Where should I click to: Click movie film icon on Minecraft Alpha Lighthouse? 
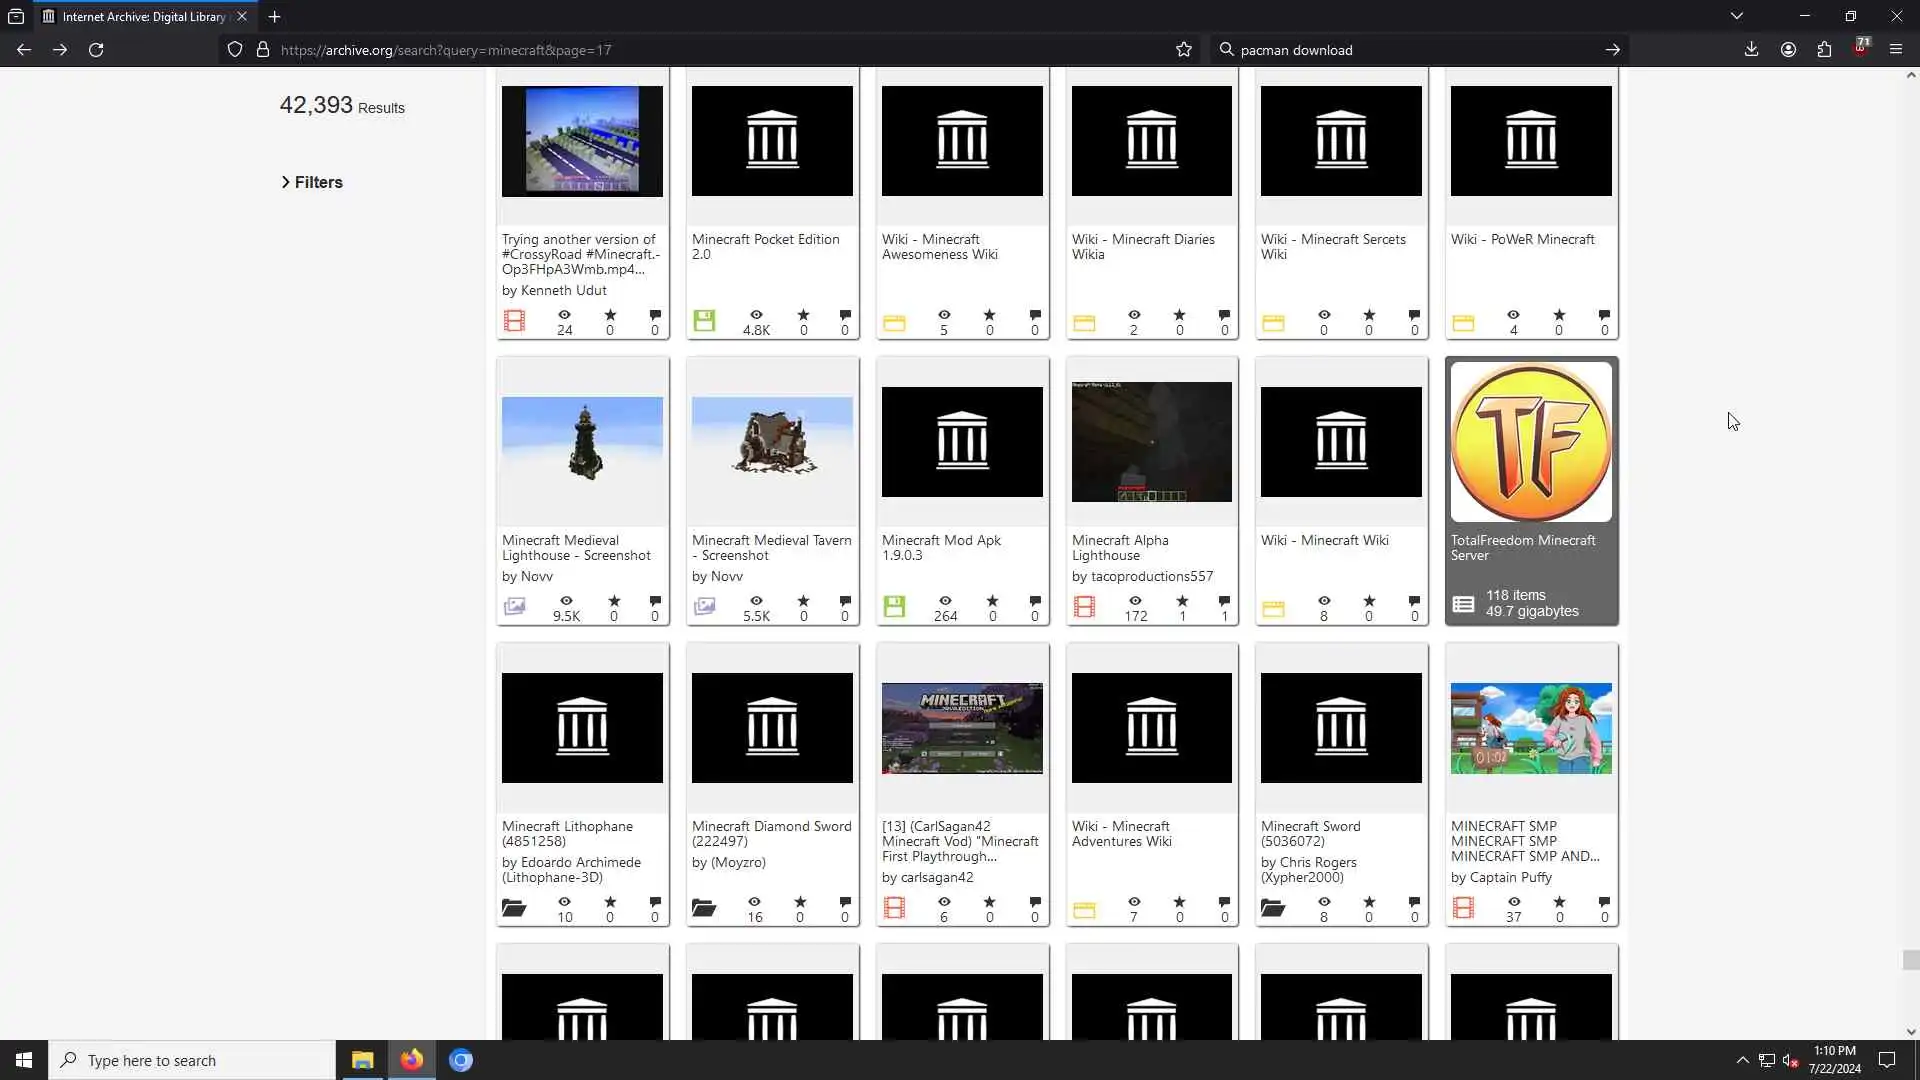pos(1084,607)
